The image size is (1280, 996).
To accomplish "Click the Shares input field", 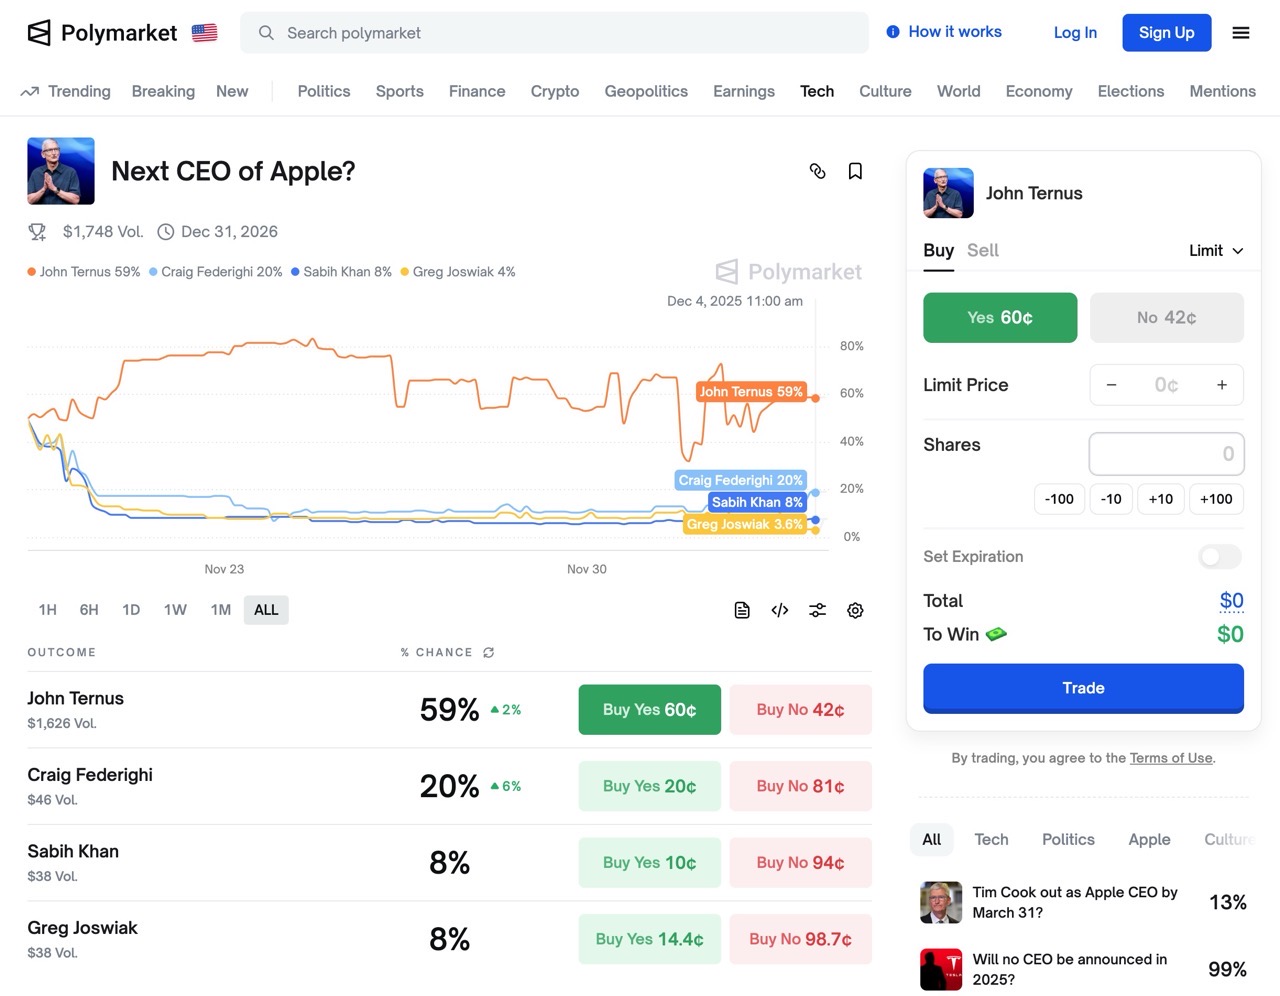I will (1166, 454).
